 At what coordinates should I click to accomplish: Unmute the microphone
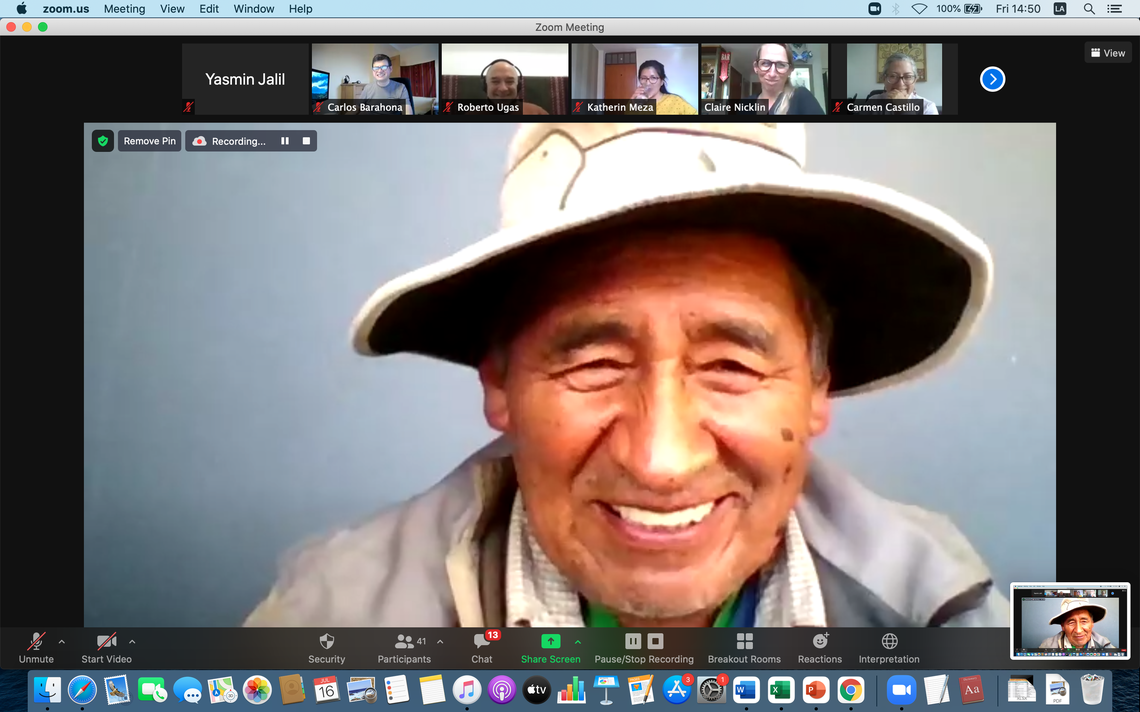[36, 642]
